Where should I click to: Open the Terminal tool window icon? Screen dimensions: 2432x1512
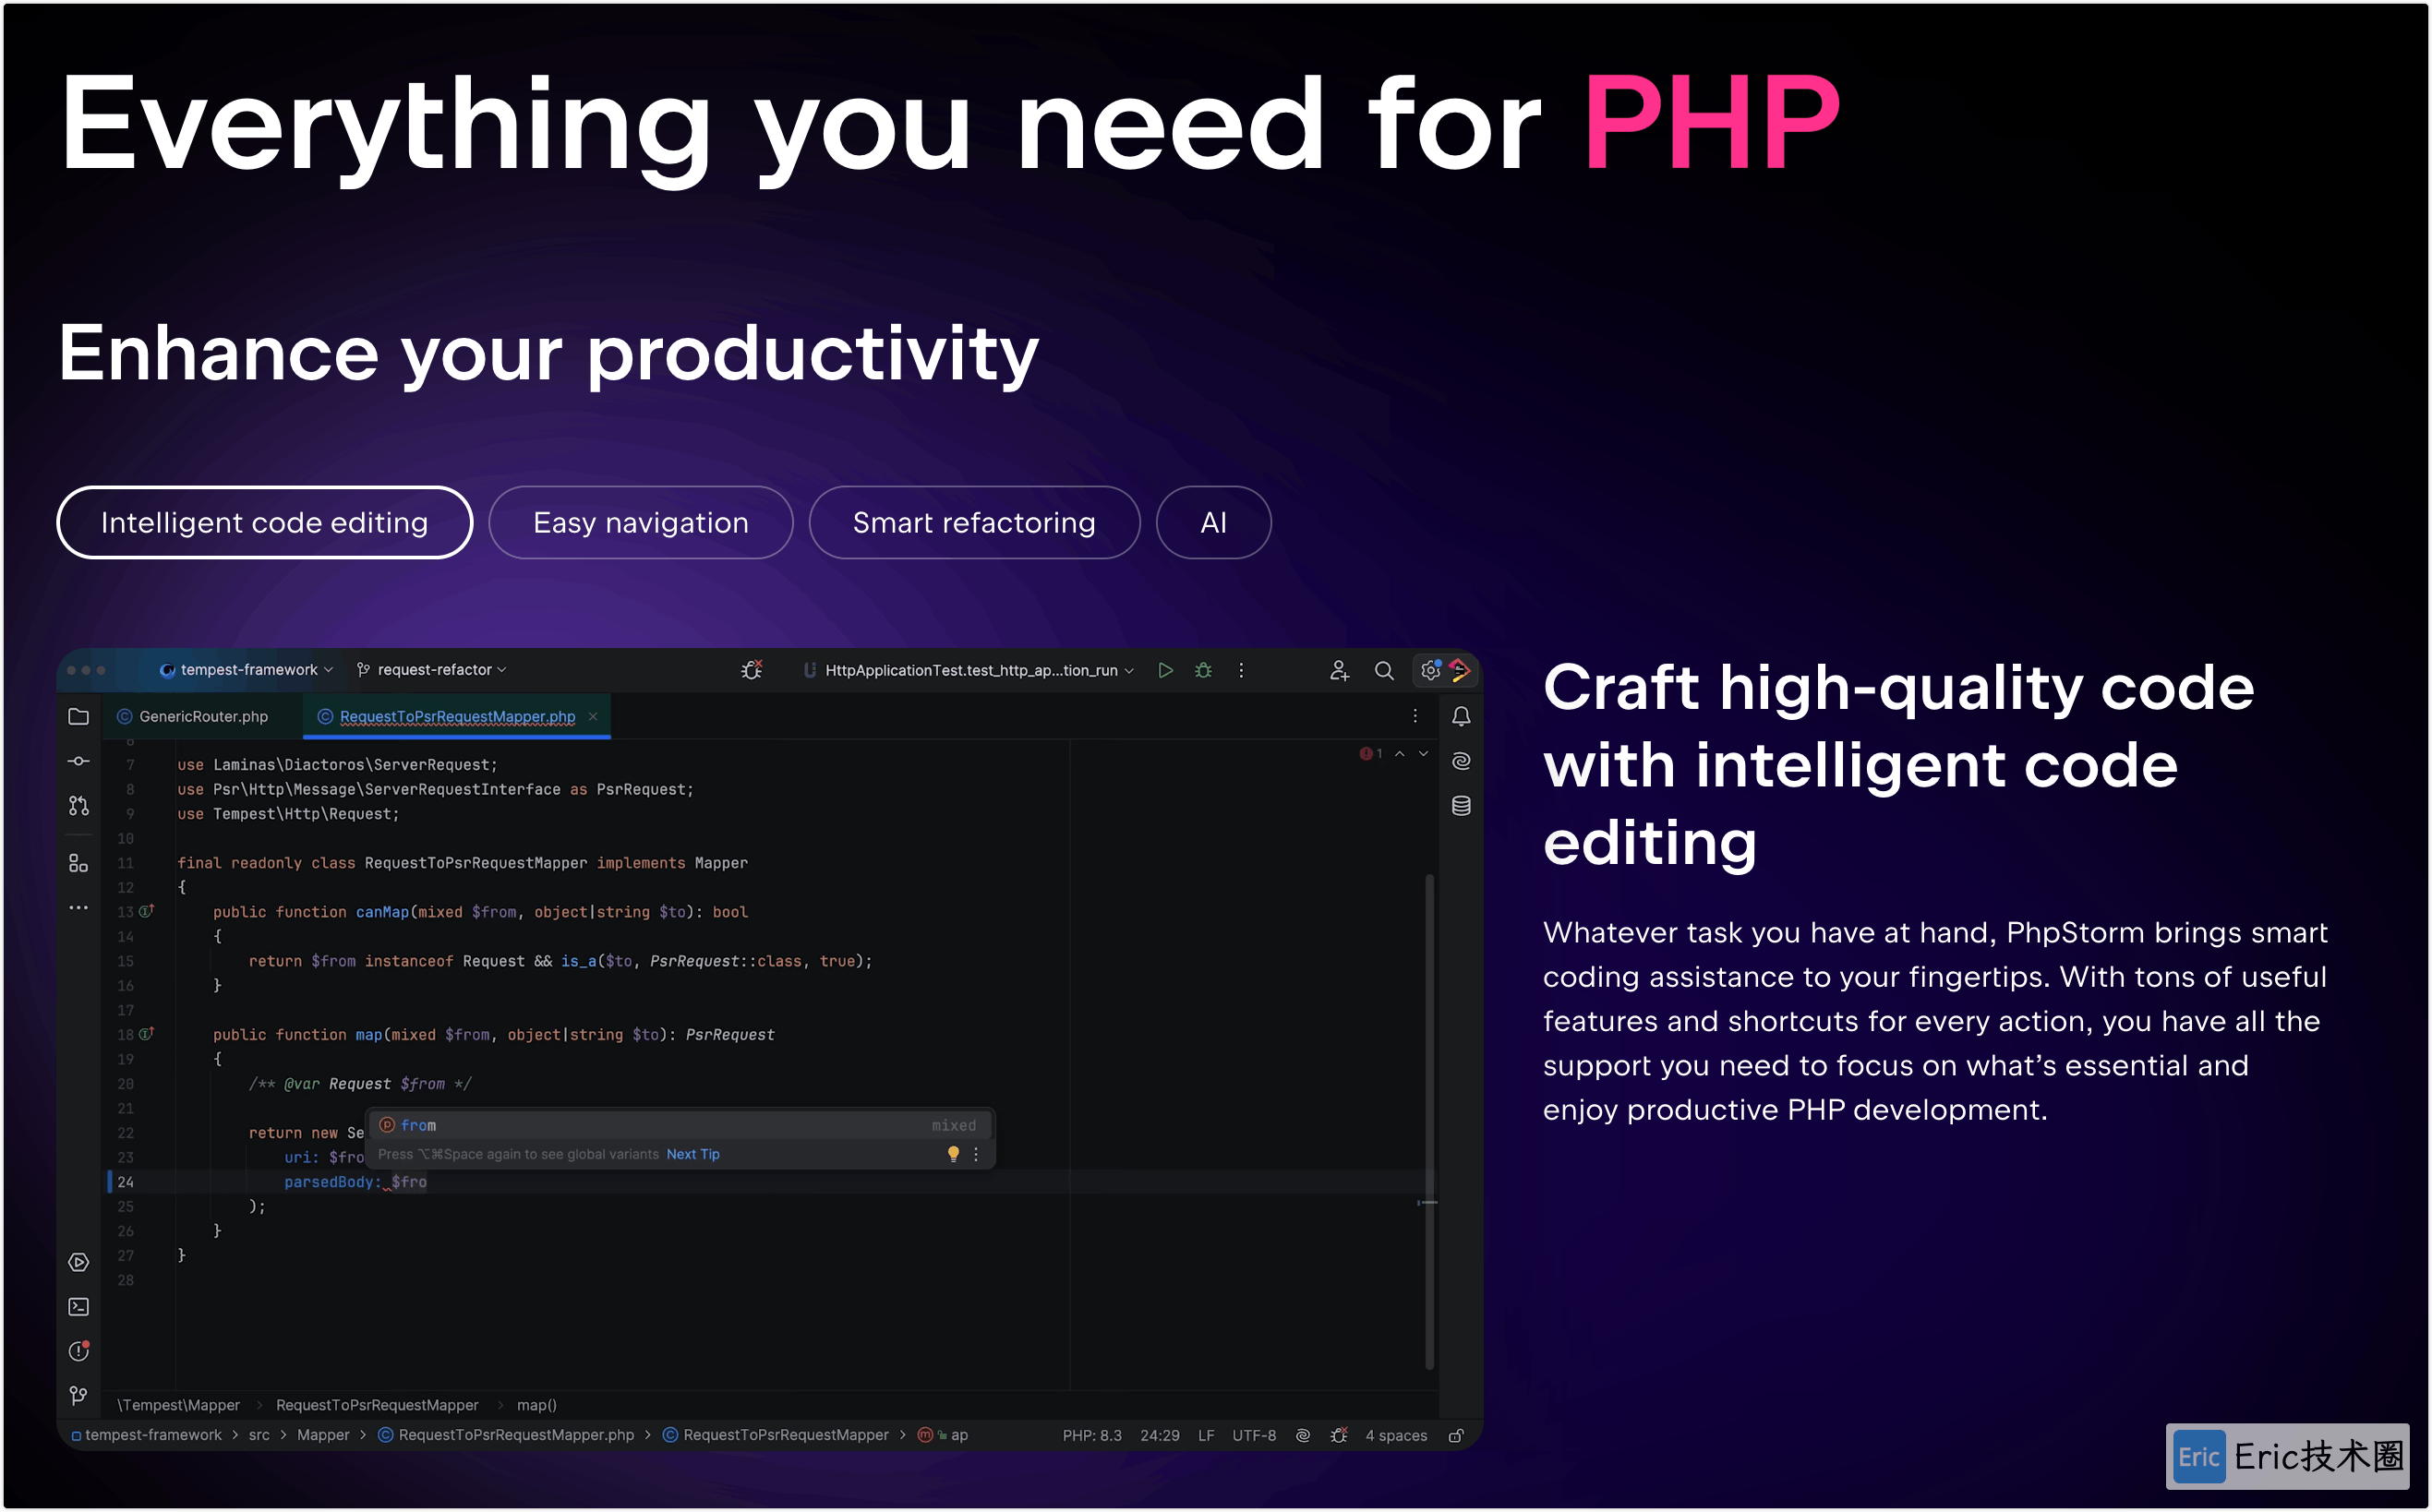pos(78,1307)
